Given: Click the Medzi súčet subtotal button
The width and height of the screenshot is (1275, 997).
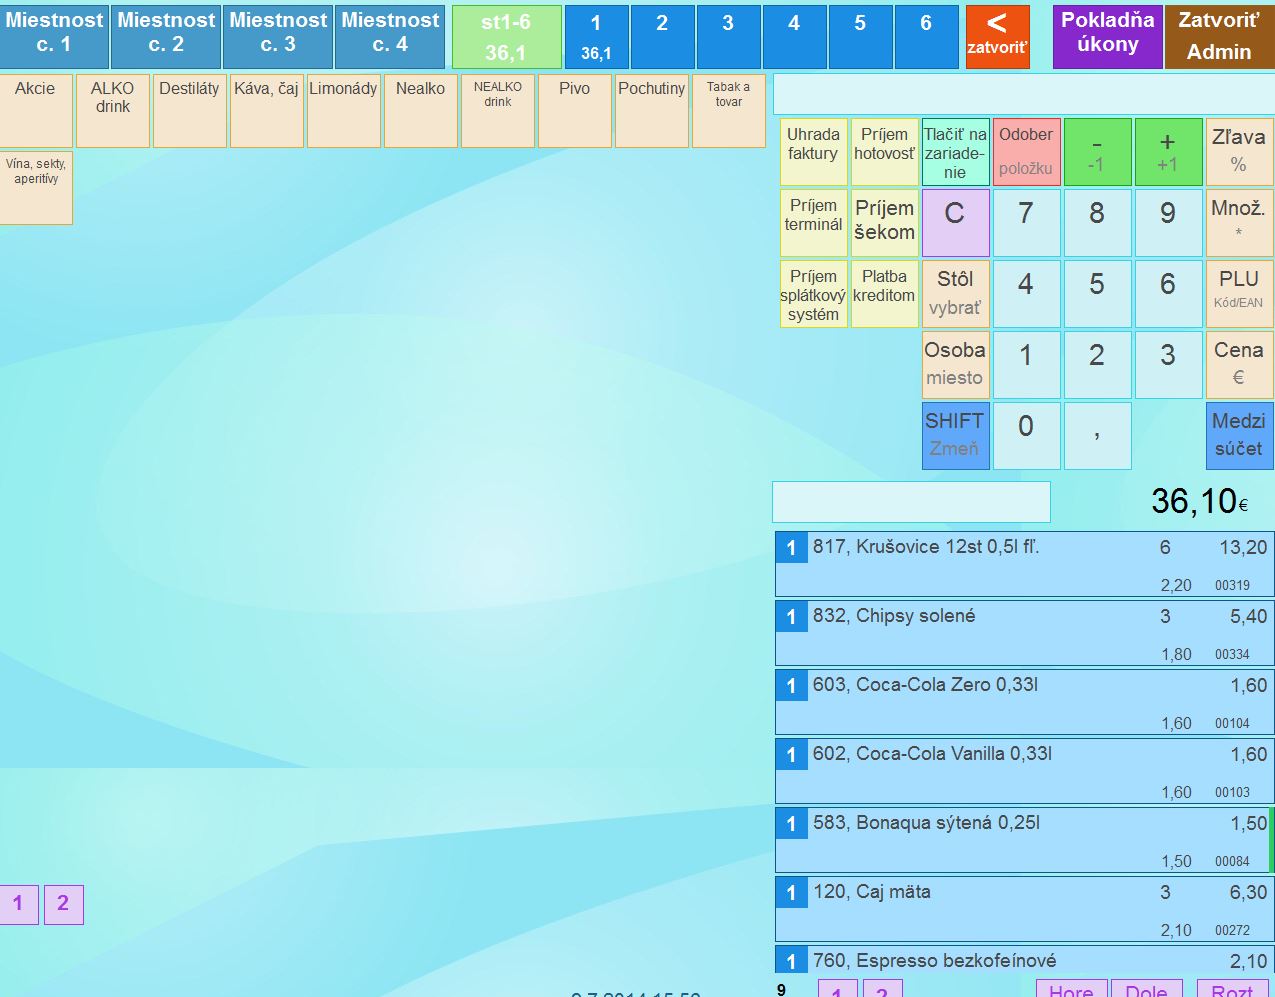Looking at the screenshot, I should point(1238,435).
